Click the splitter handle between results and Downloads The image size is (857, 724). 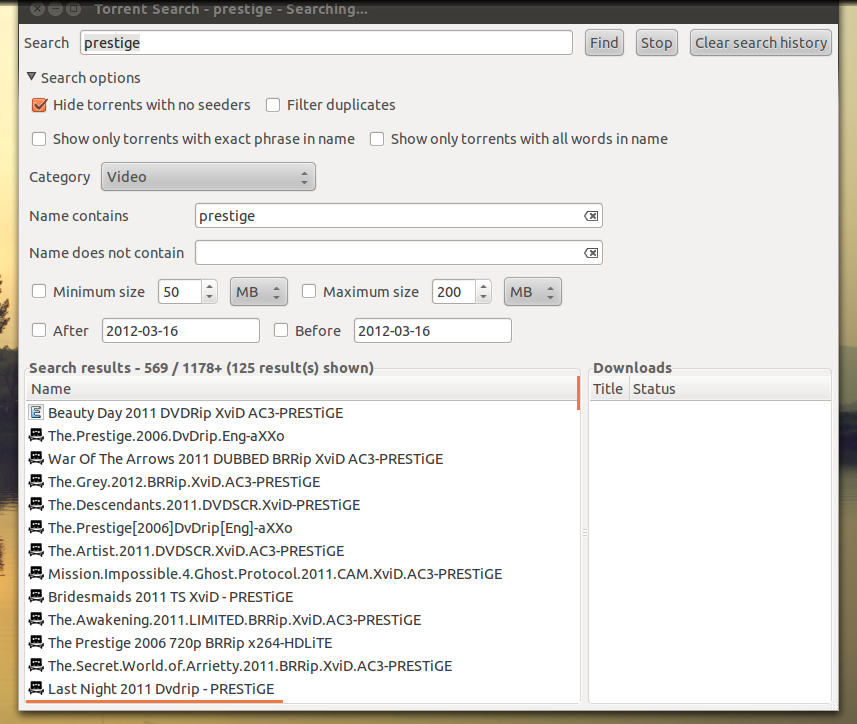(584, 533)
